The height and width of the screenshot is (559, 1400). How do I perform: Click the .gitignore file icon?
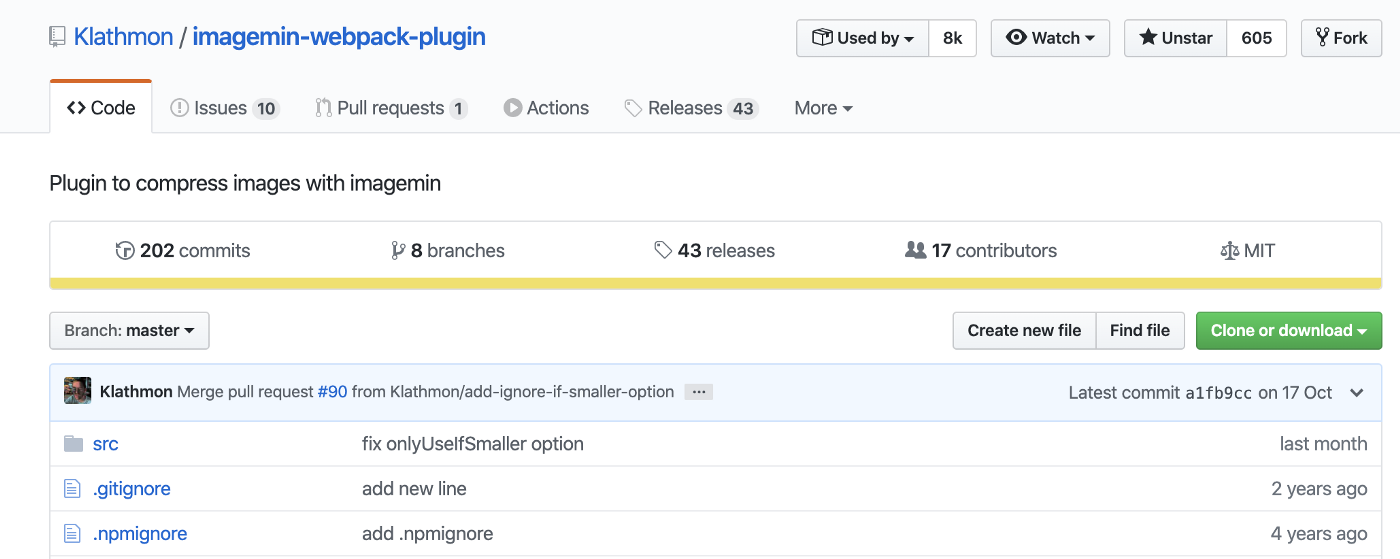click(72, 489)
